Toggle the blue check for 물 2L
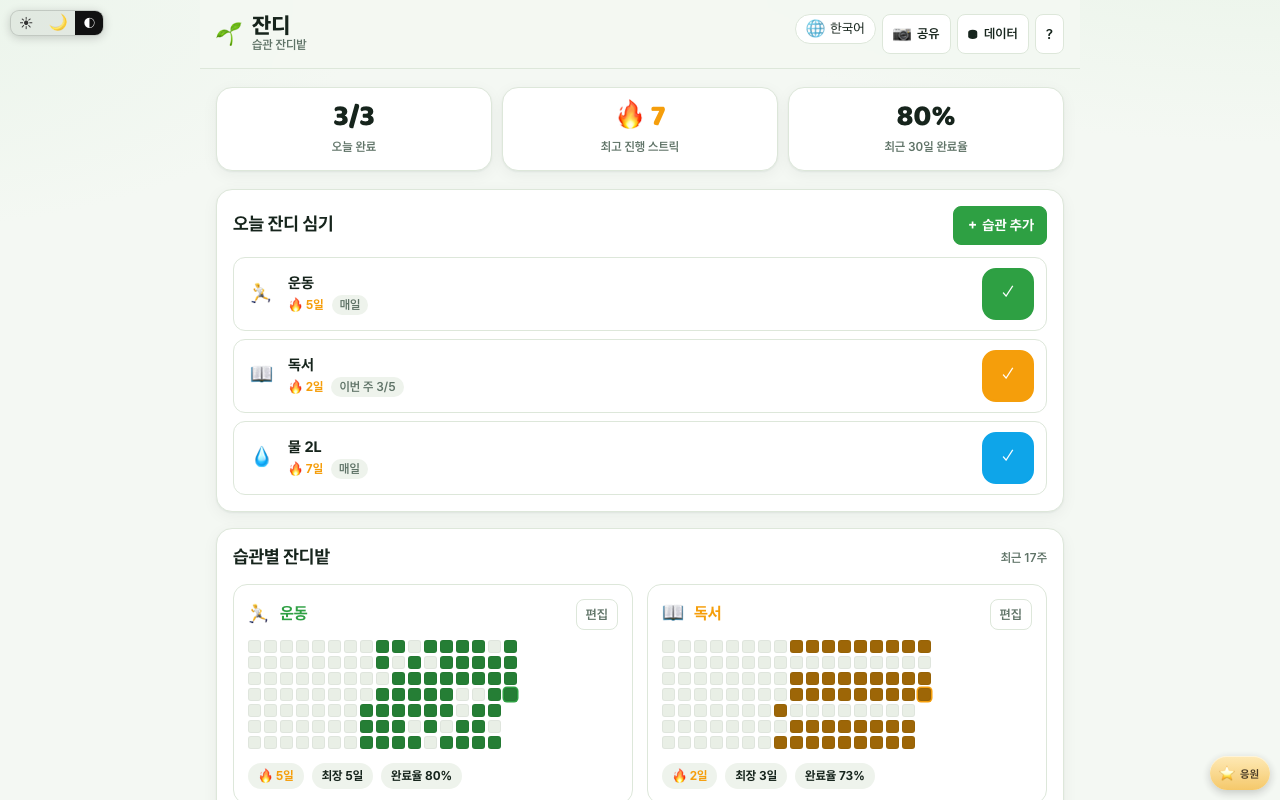This screenshot has height=800, width=1280. coord(1008,458)
